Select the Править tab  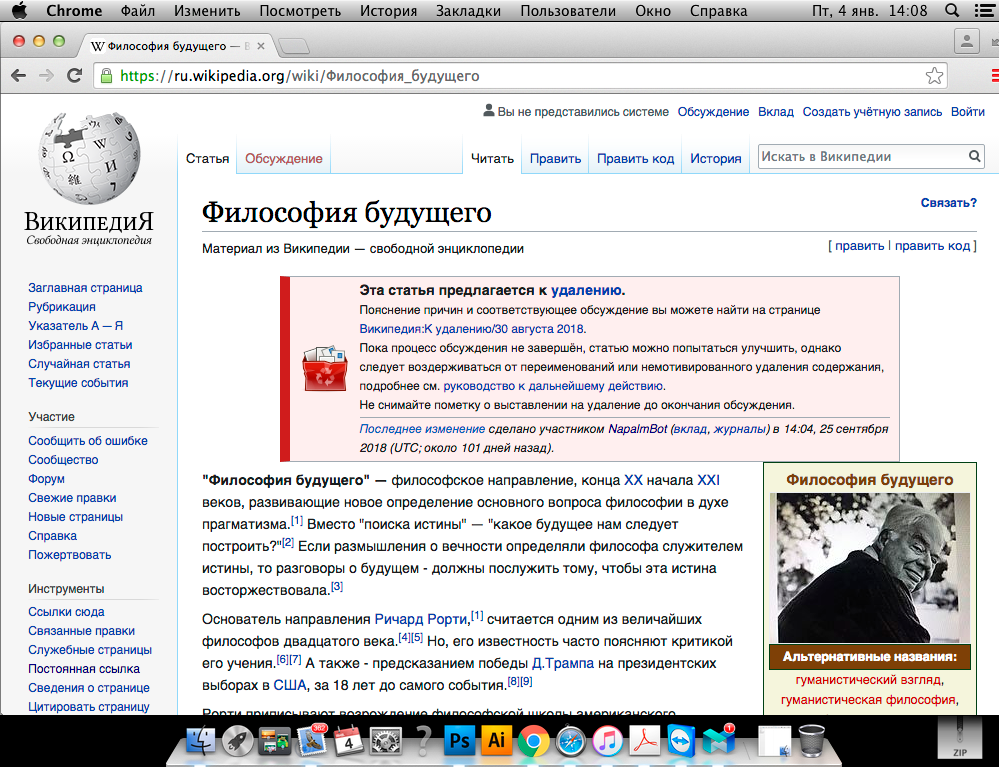555,159
